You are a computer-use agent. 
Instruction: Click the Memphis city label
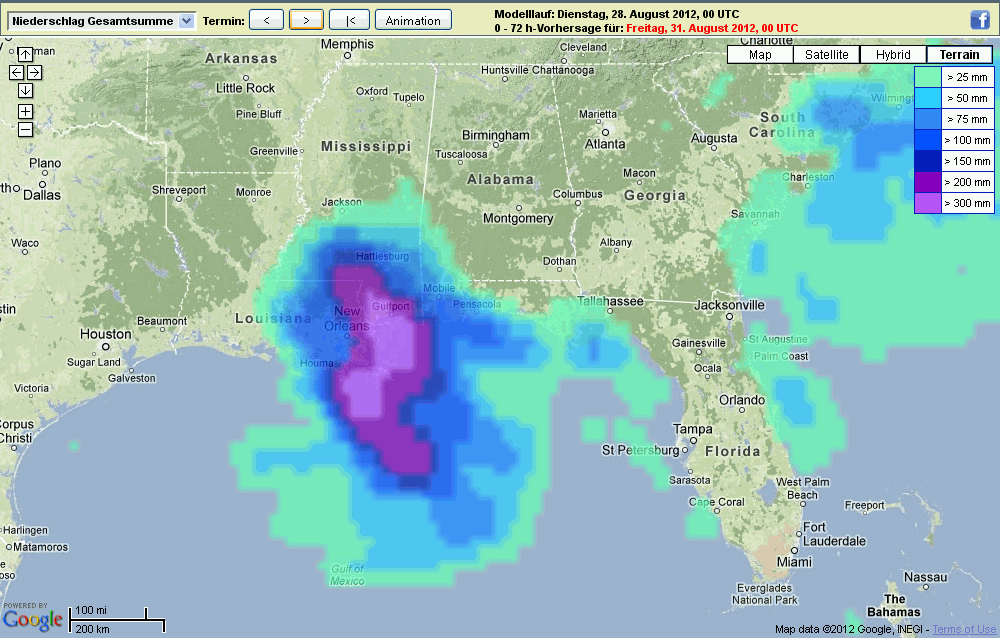click(347, 44)
